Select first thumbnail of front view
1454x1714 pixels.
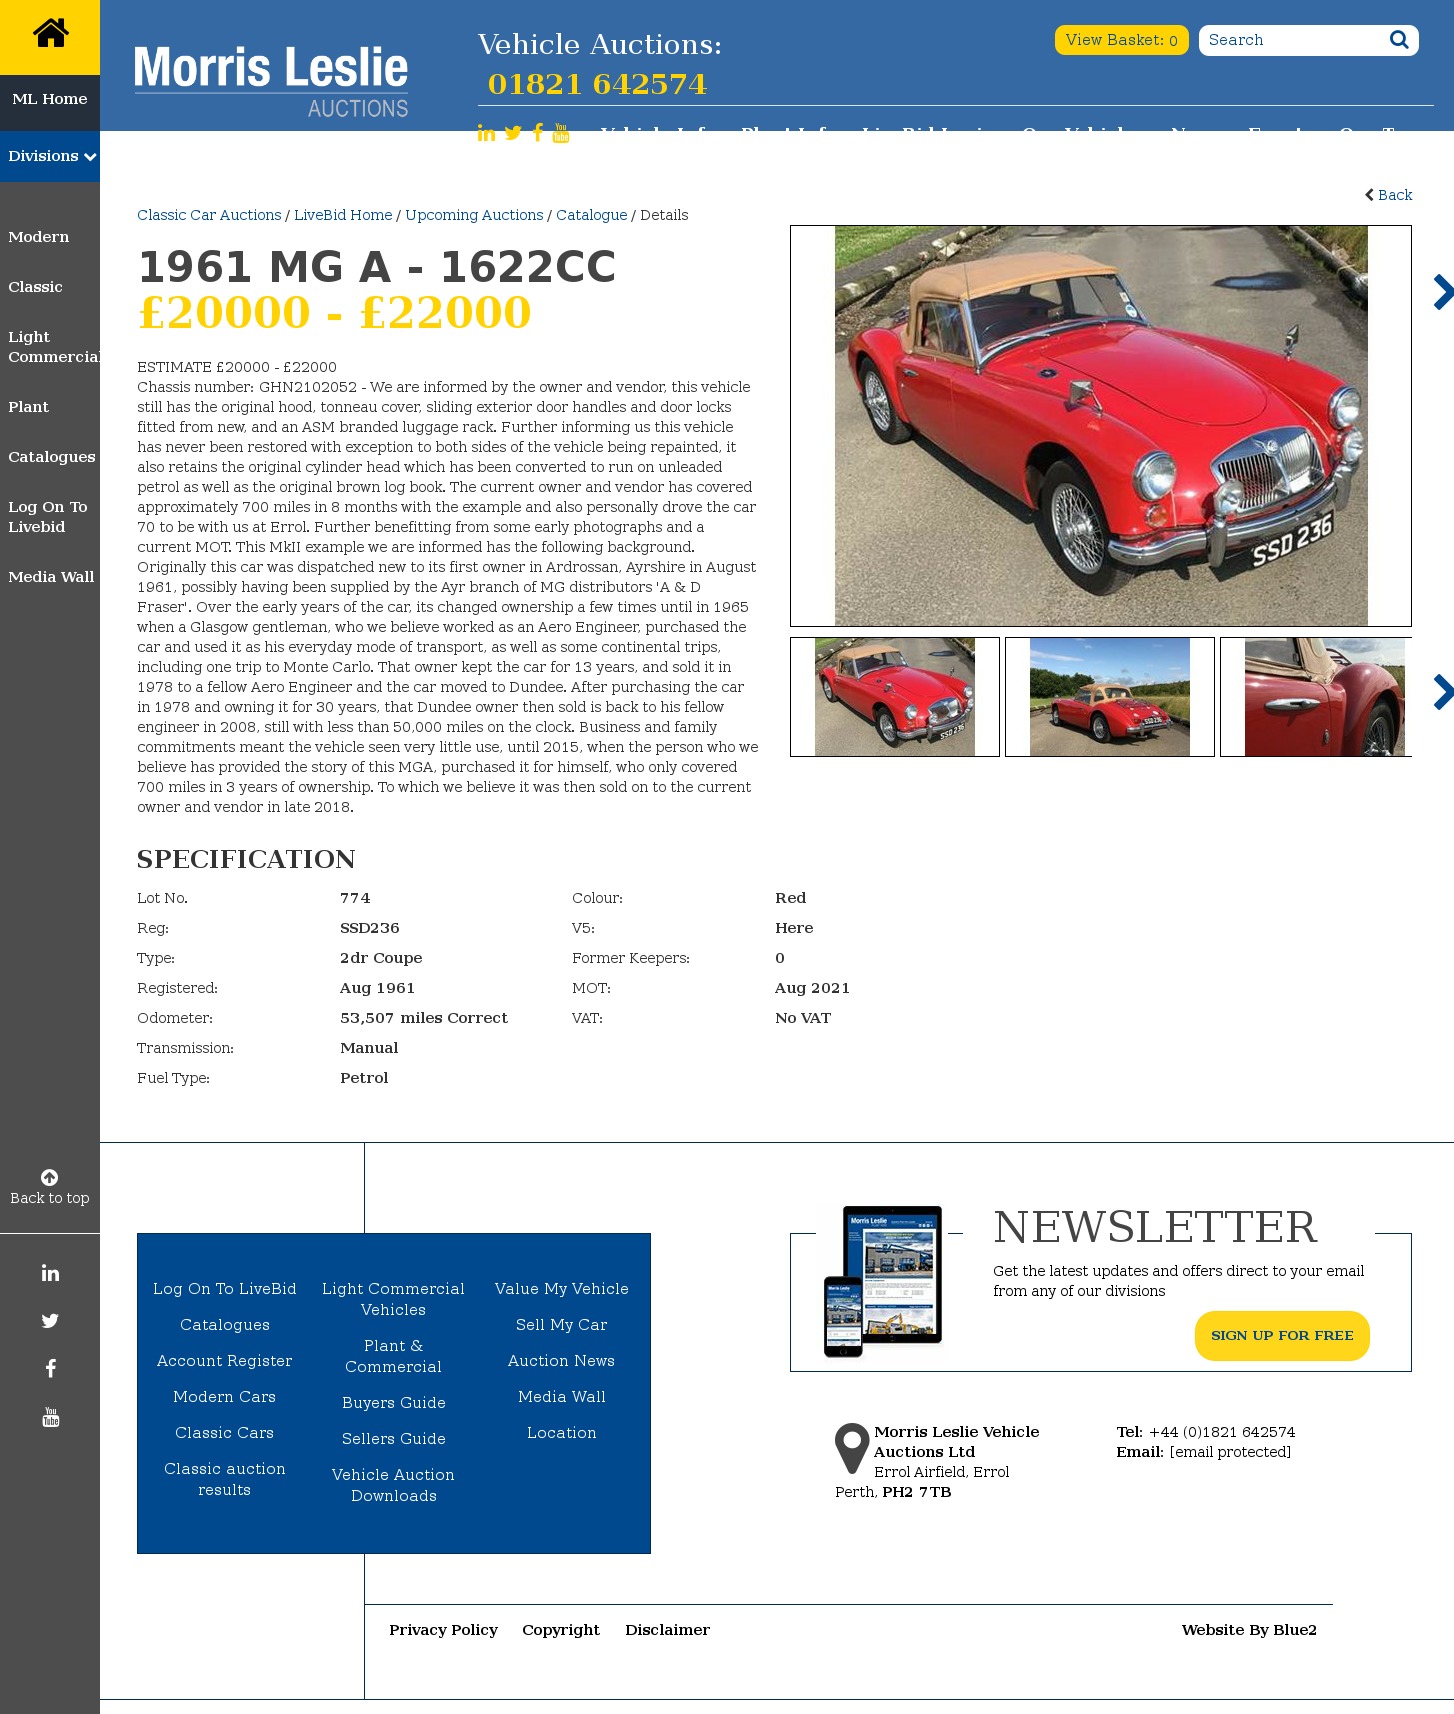895,697
